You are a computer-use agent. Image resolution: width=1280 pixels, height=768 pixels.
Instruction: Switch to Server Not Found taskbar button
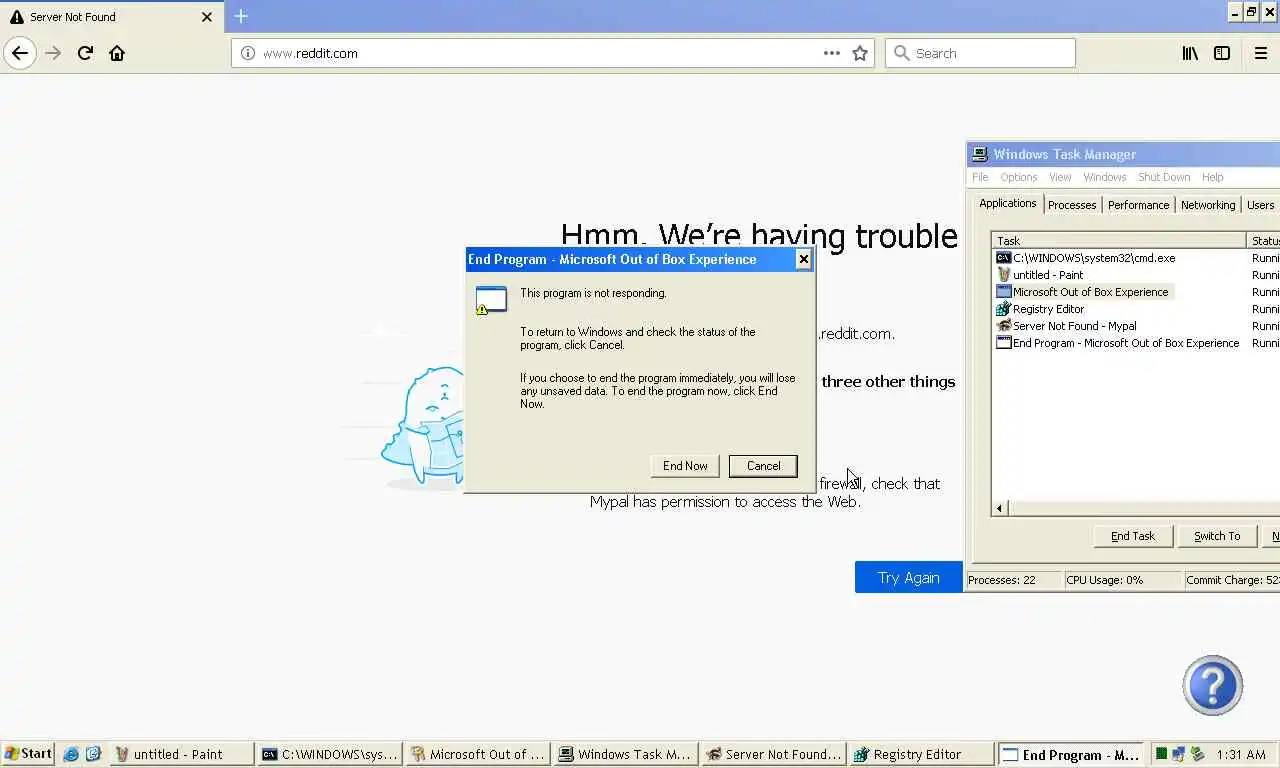coord(774,754)
